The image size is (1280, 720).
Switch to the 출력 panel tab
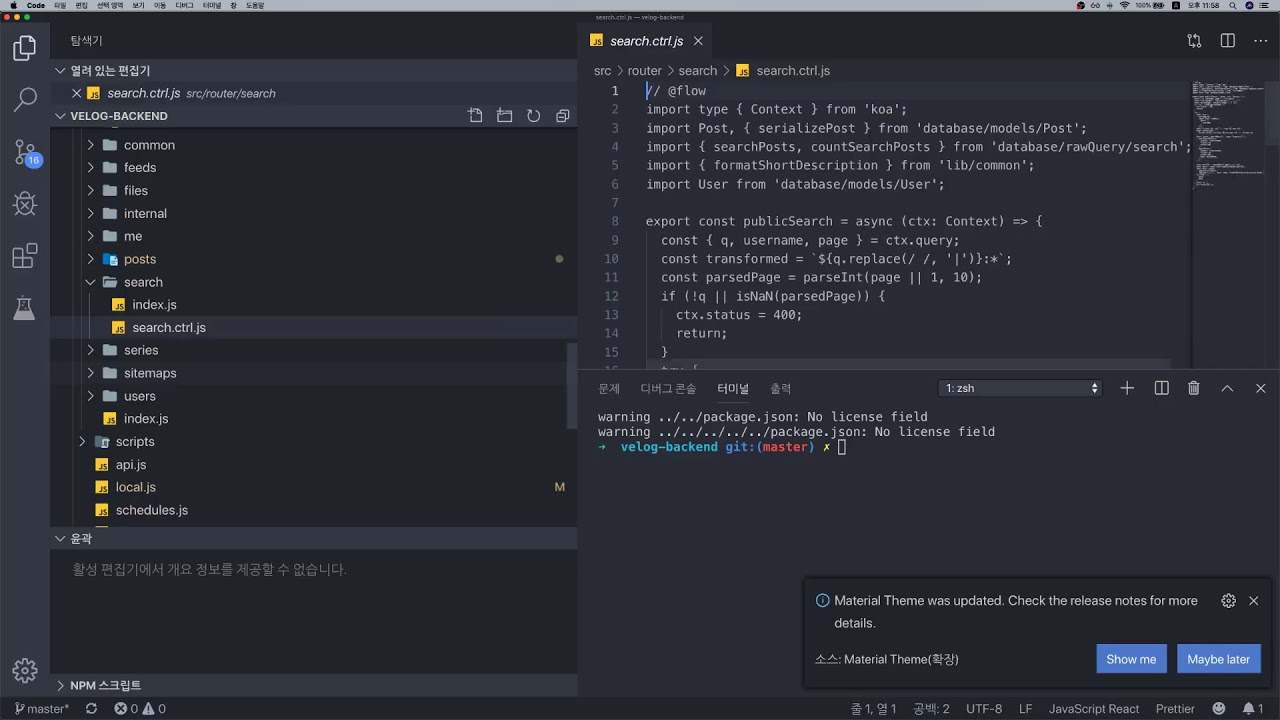pyautogui.click(x=780, y=389)
